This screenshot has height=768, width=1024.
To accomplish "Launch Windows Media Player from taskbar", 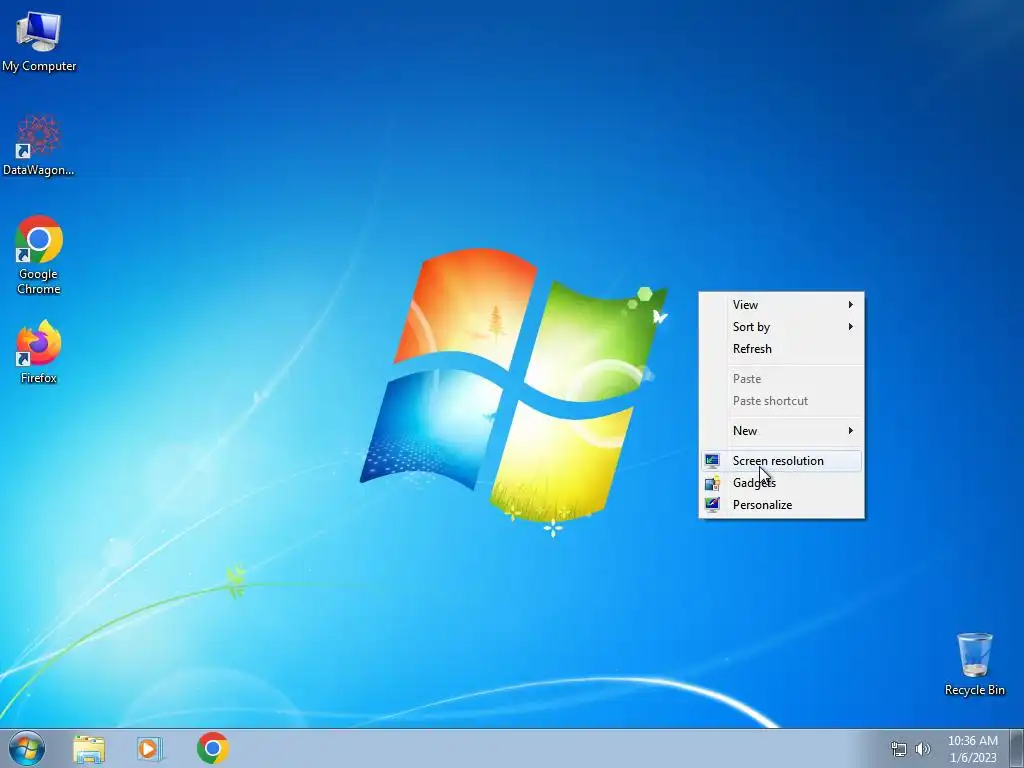I will (150, 748).
